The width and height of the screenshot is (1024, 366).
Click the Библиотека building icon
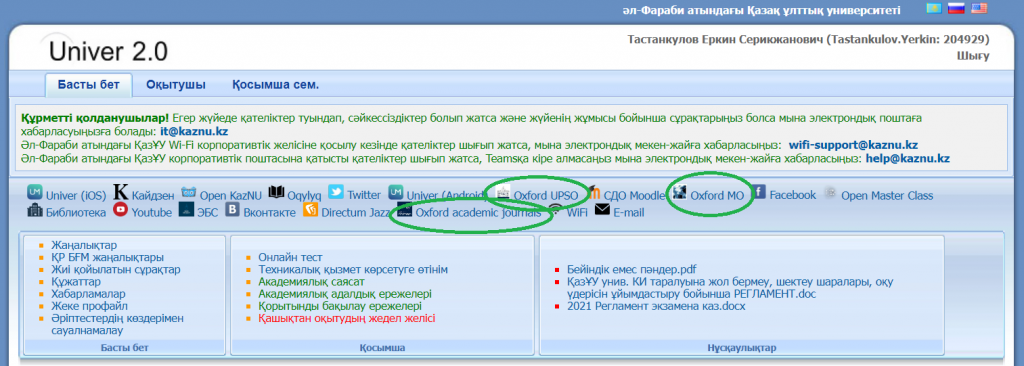point(35,210)
